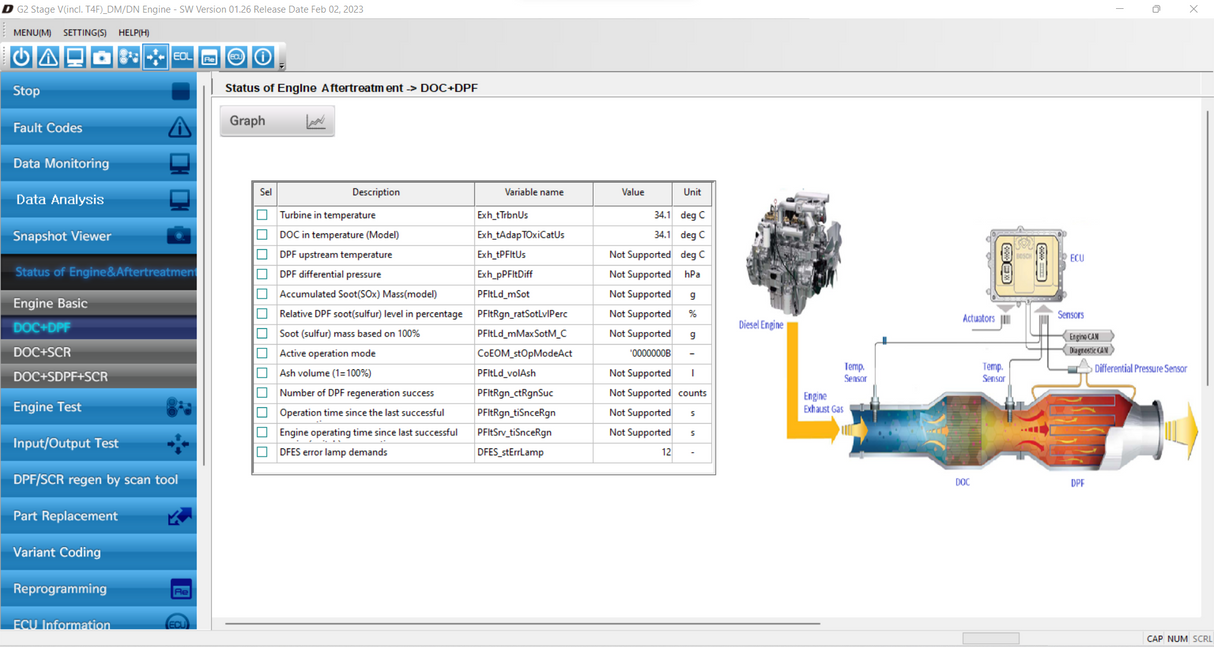Click the Snapshot camera icon

pyautogui.click(x=102, y=57)
